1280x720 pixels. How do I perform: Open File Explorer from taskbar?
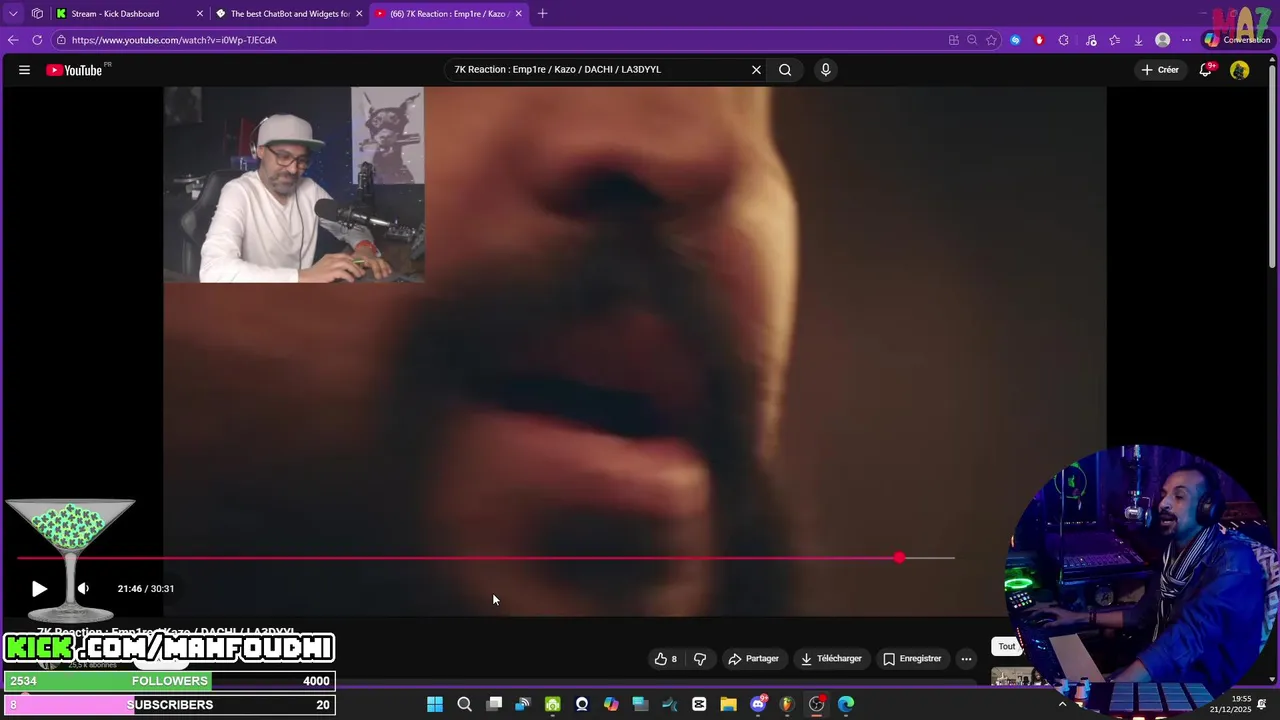(728, 704)
